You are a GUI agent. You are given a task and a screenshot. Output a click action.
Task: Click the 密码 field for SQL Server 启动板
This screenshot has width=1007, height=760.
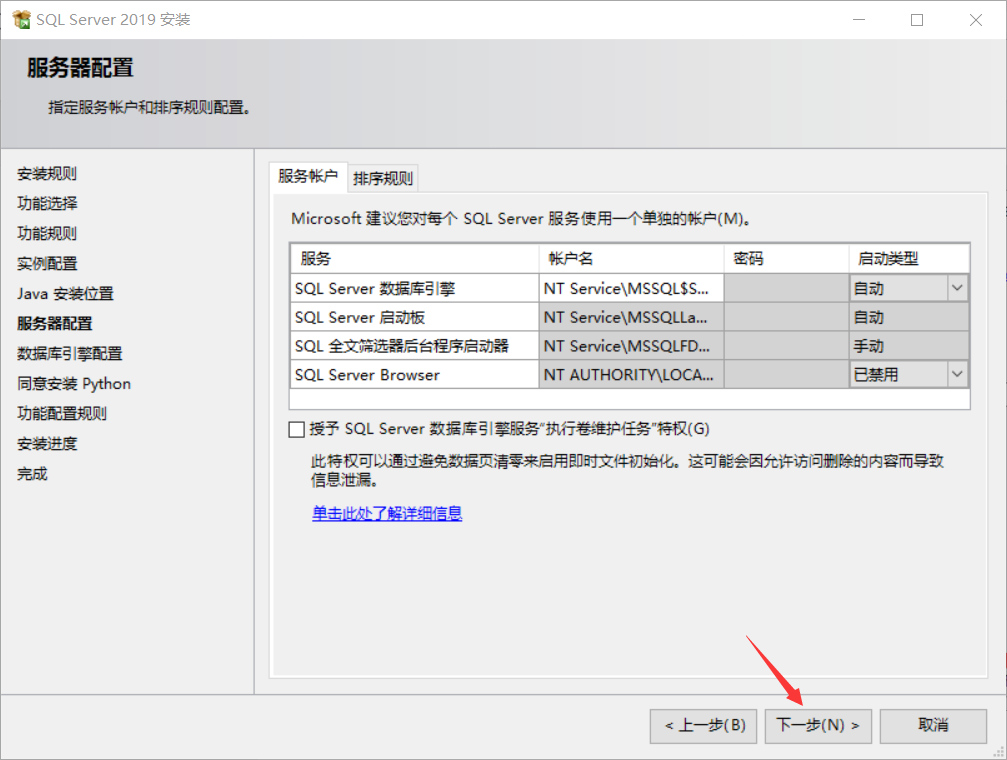[x=786, y=316]
